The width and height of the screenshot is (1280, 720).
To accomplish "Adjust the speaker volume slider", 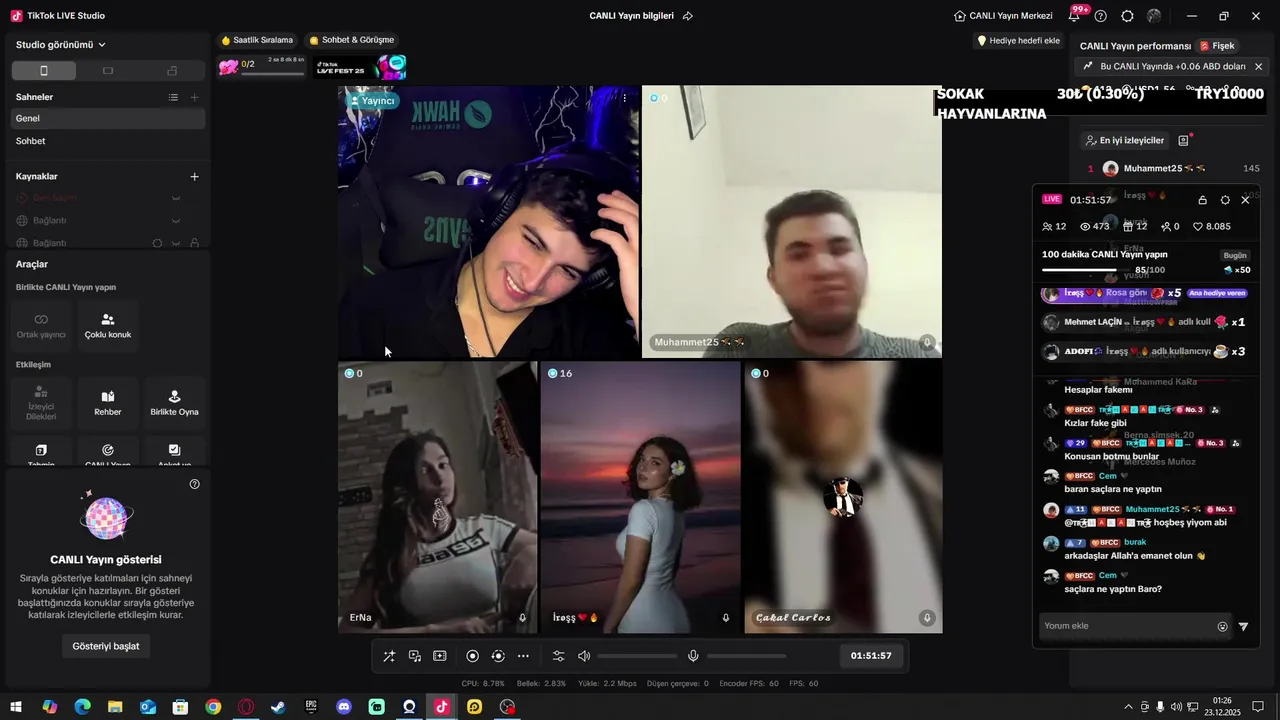I will 638,656.
